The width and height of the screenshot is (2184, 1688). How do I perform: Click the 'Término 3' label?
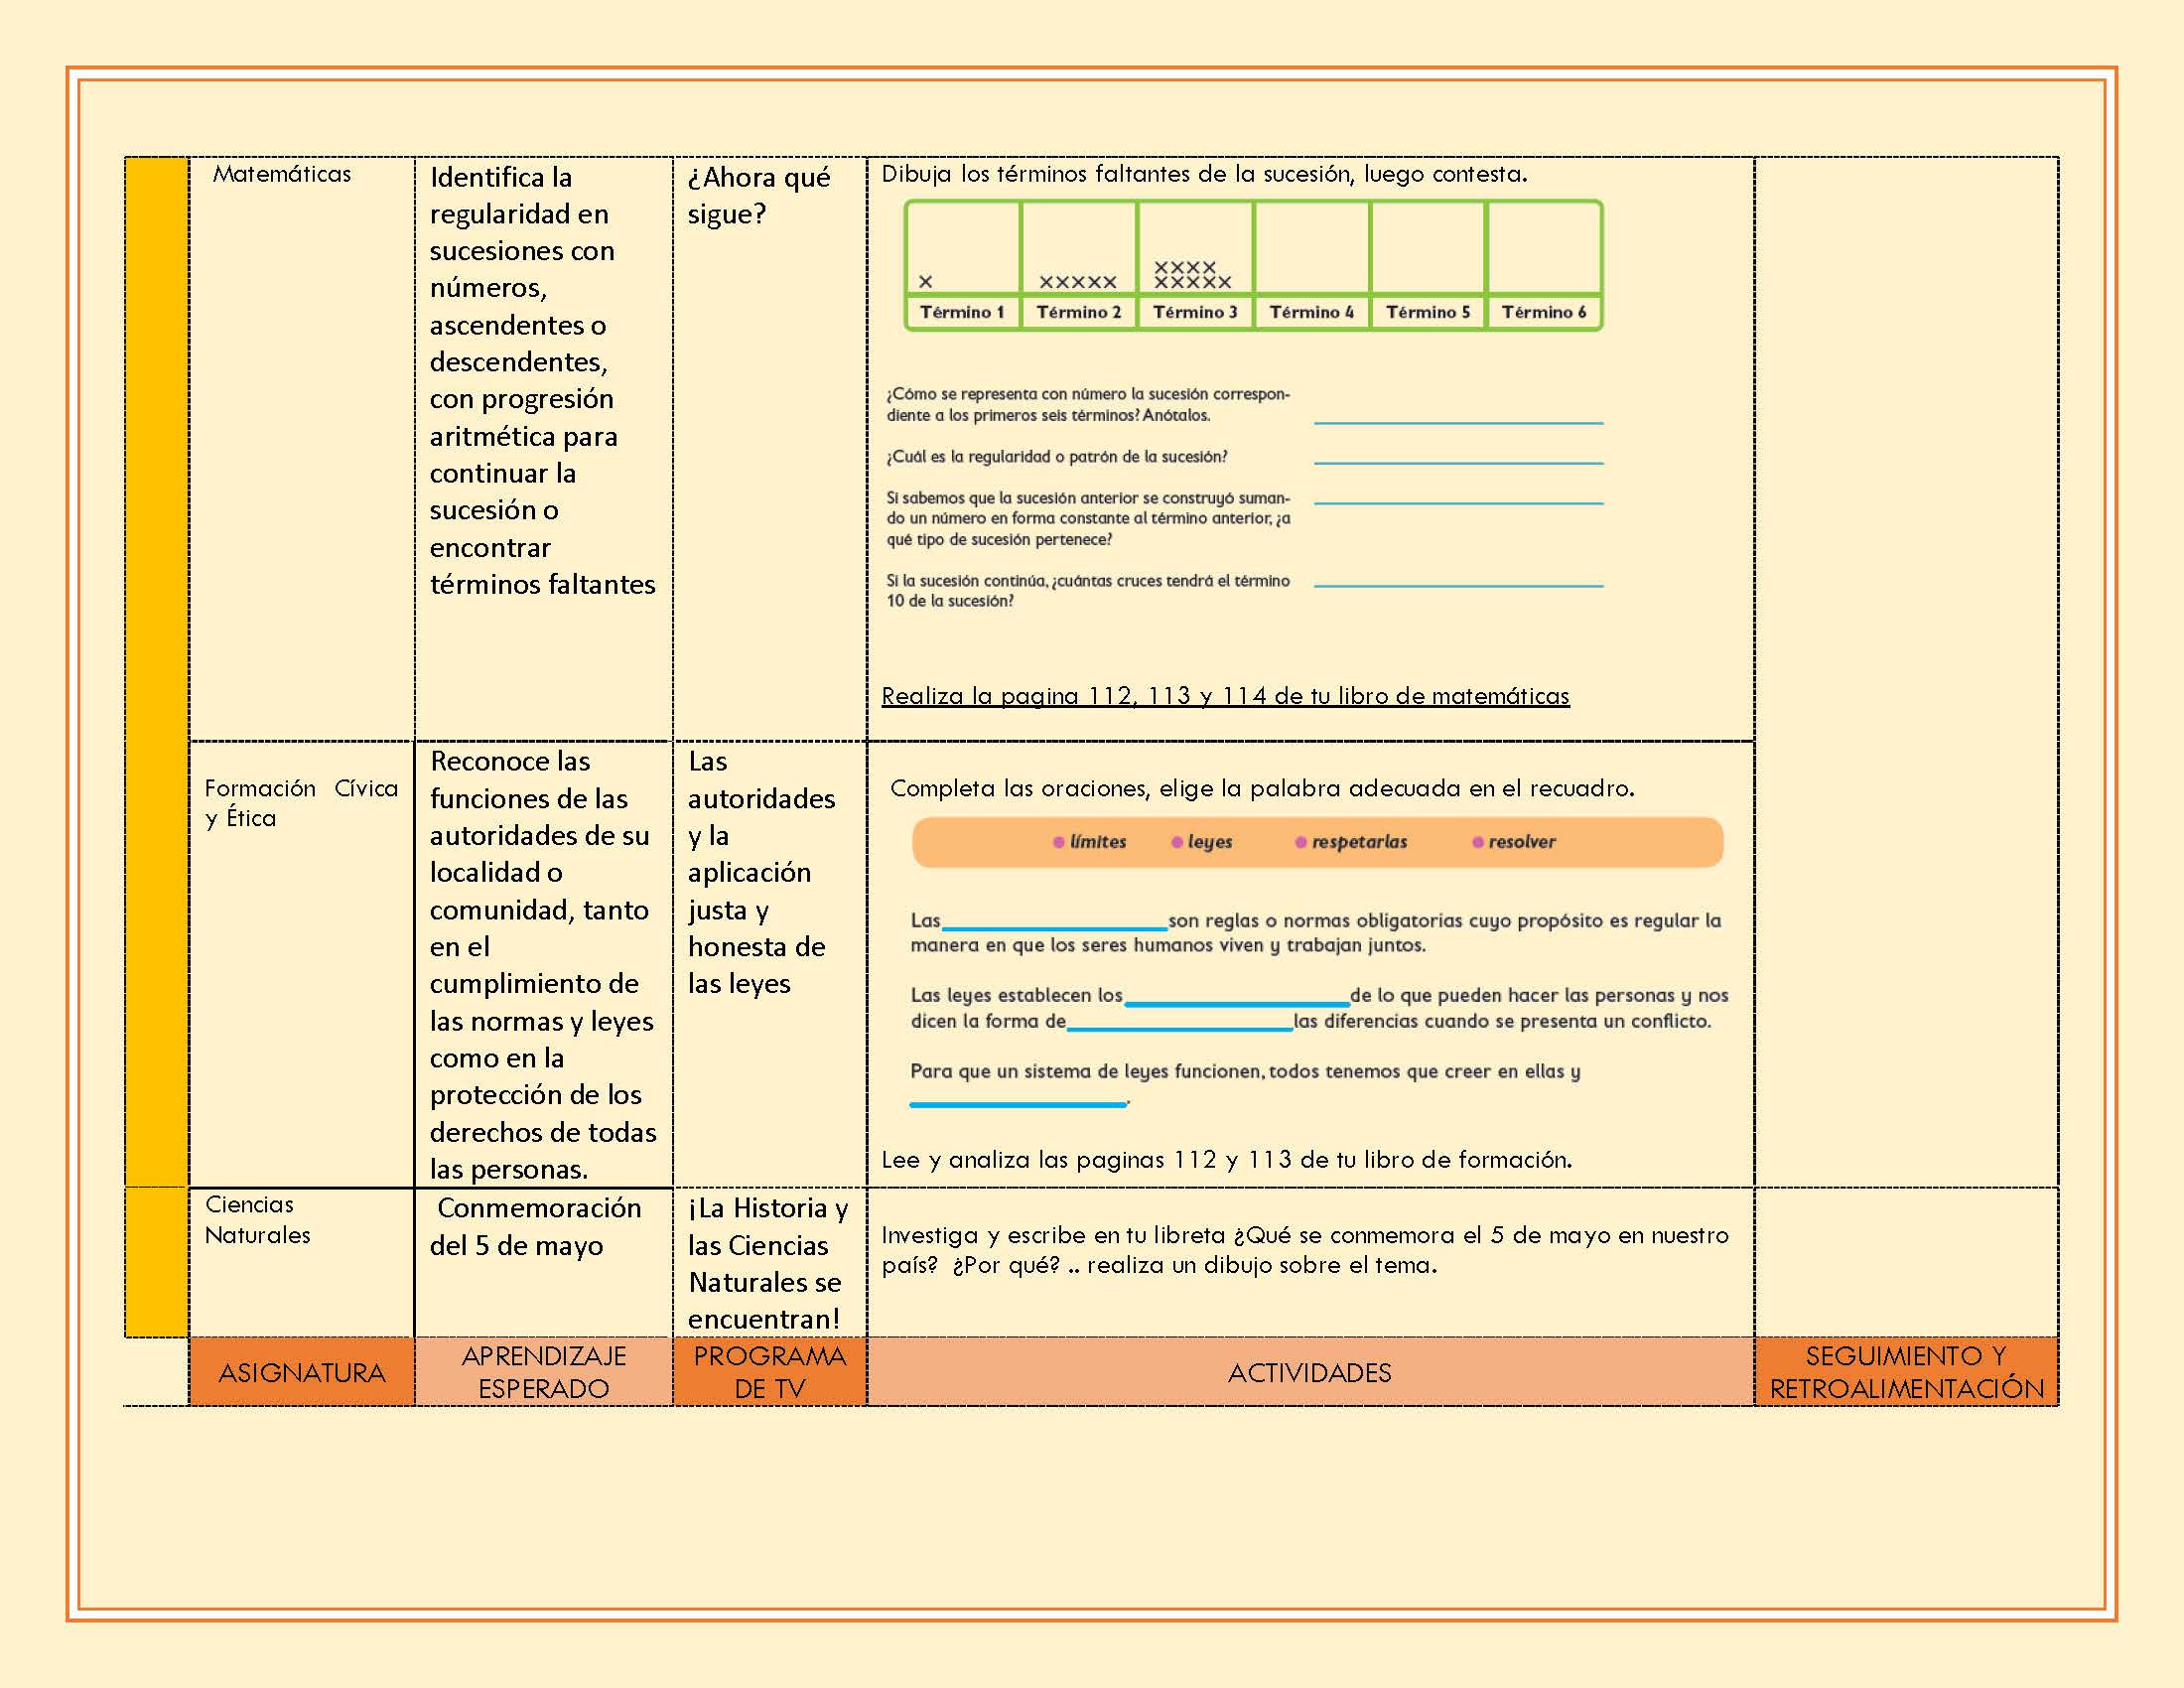[1195, 312]
